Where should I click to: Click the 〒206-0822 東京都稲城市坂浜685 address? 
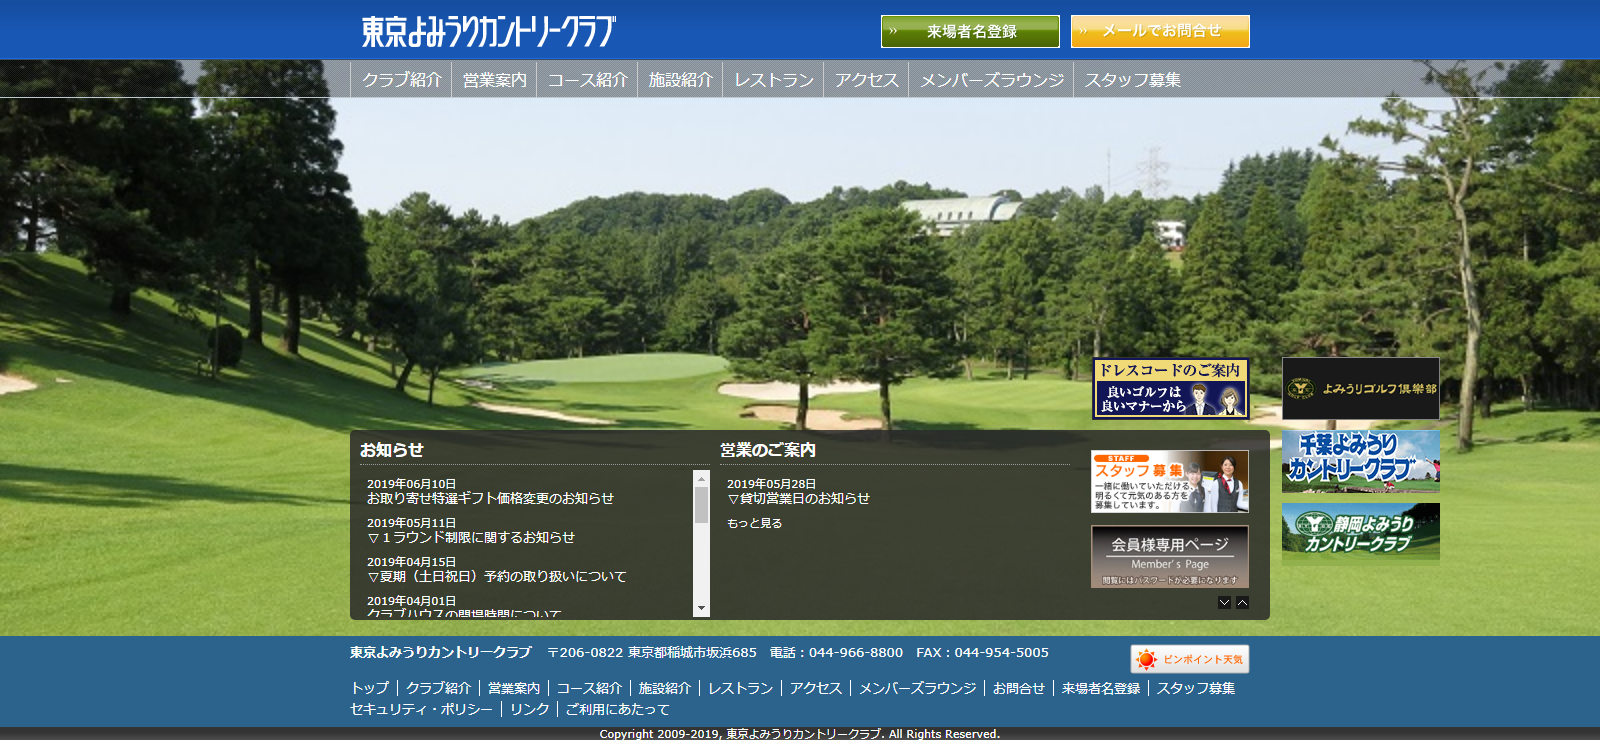tap(652, 652)
